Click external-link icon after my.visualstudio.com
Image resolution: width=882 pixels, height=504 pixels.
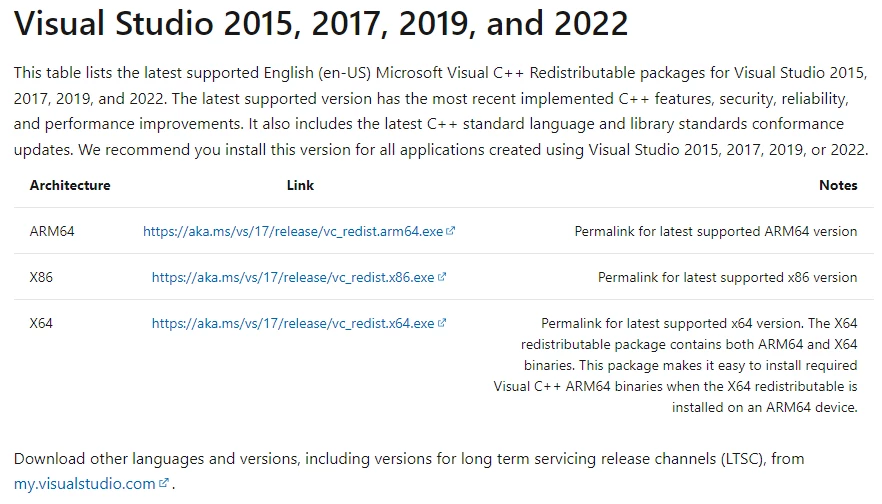(164, 483)
